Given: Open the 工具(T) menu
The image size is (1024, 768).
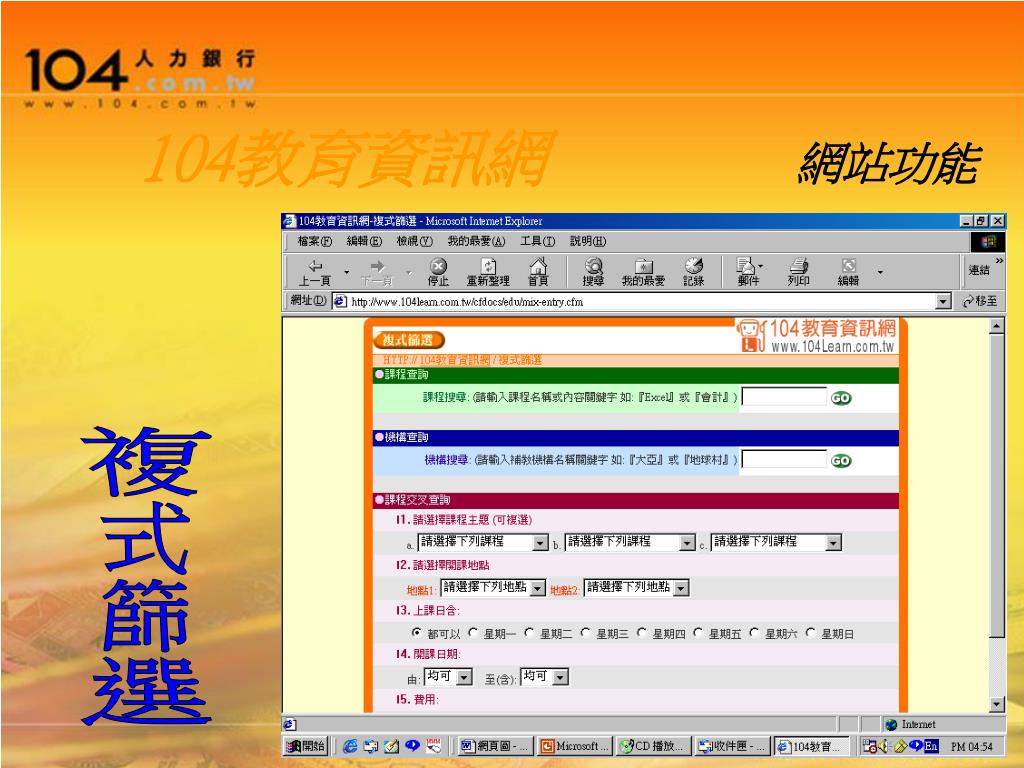Looking at the screenshot, I should pos(537,241).
